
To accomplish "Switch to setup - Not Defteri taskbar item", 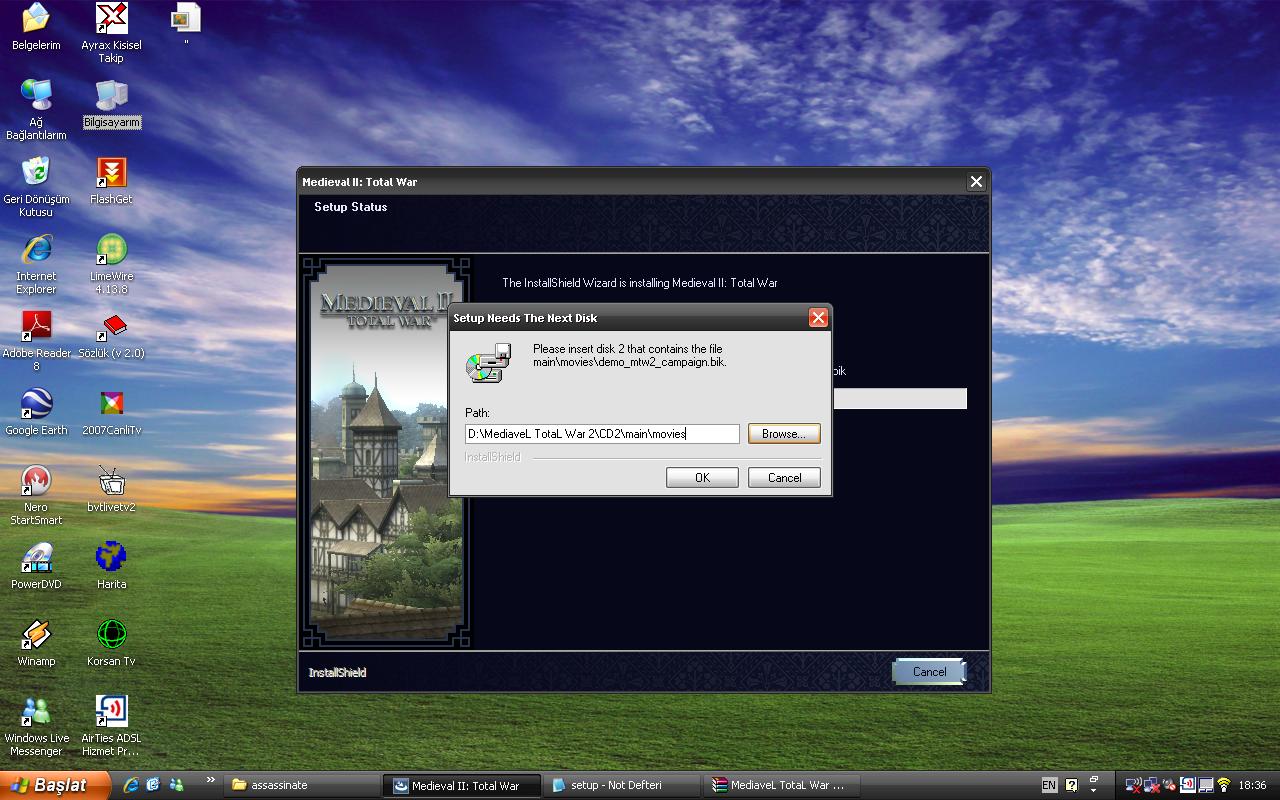I will click(622, 785).
